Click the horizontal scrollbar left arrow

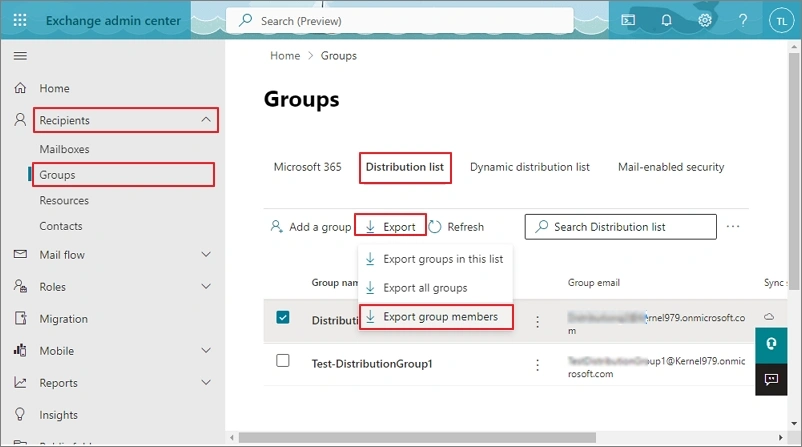coord(232,438)
